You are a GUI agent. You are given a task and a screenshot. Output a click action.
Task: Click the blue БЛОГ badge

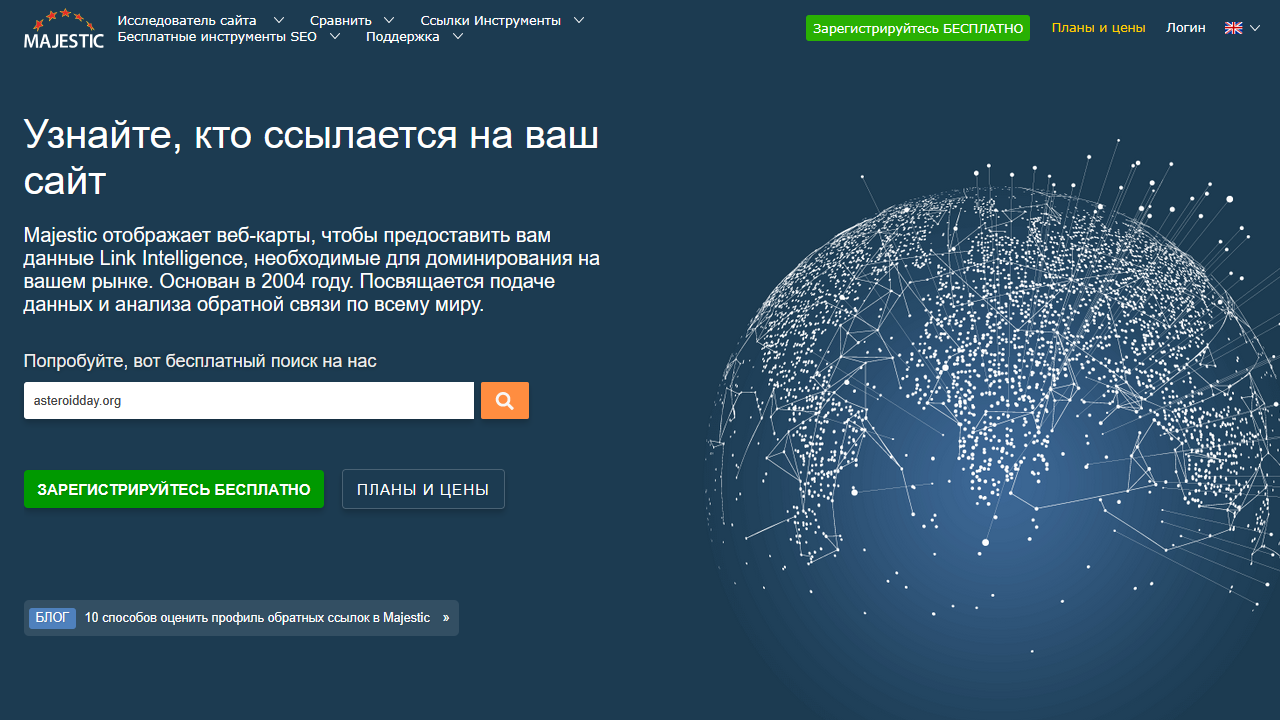coord(52,618)
